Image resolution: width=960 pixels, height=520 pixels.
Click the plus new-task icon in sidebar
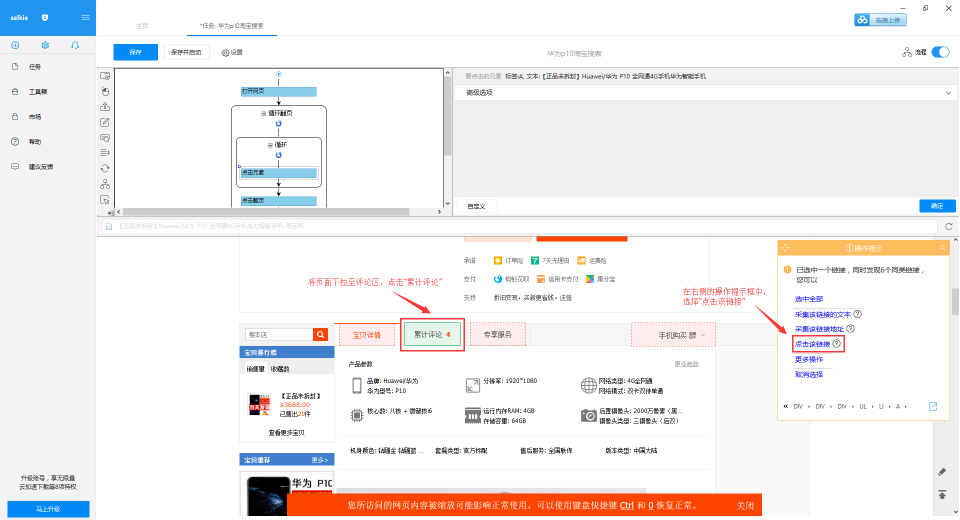[15, 45]
